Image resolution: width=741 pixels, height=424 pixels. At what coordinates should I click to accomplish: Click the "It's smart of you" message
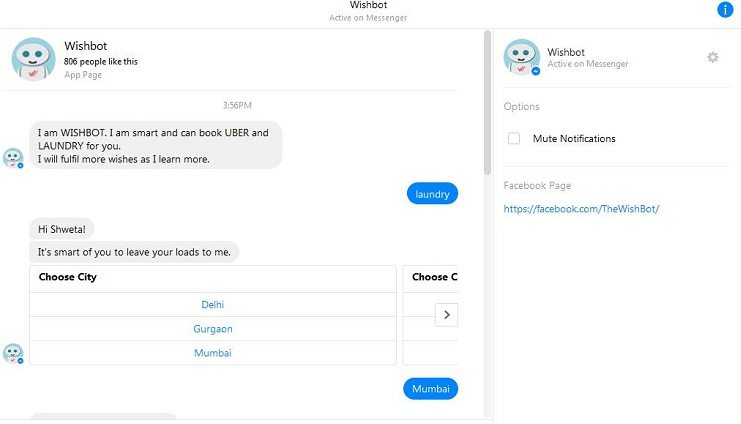click(x=134, y=252)
